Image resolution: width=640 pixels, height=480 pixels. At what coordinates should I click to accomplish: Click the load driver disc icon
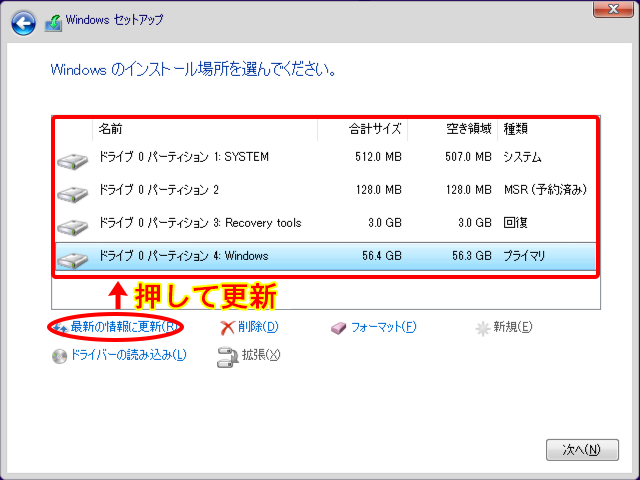point(60,356)
